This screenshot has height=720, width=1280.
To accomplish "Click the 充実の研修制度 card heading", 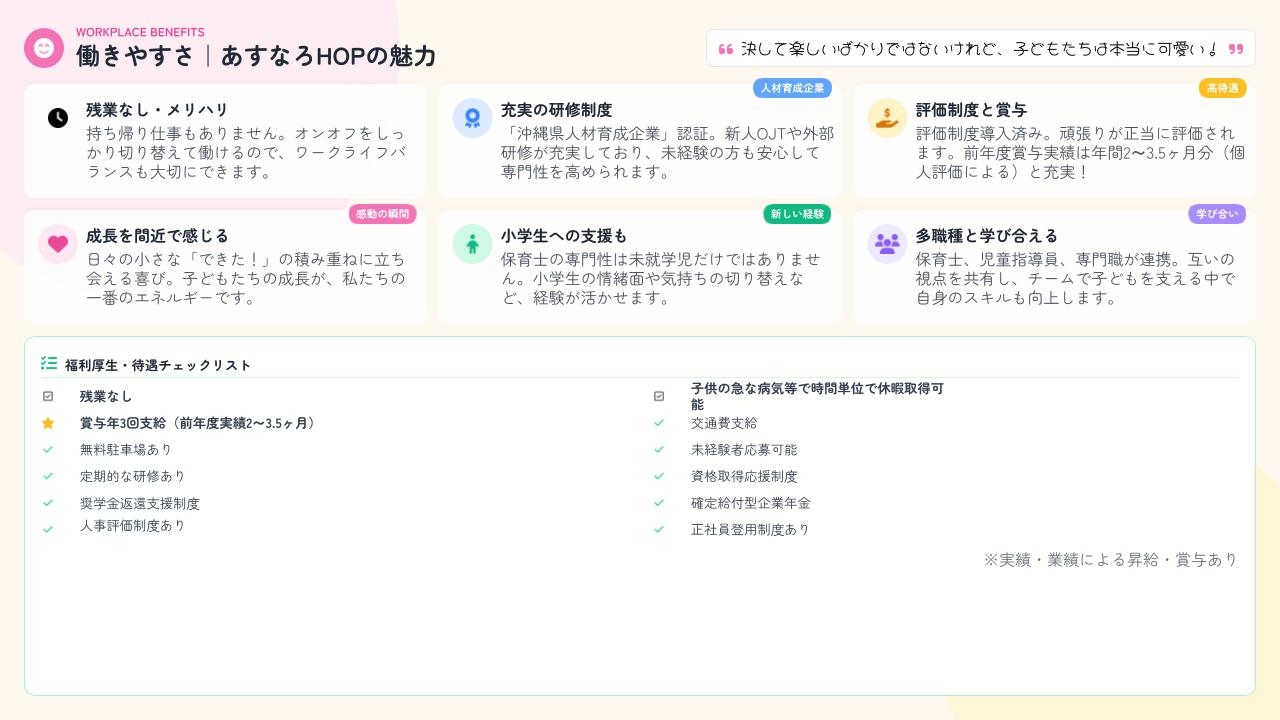I will (556, 110).
